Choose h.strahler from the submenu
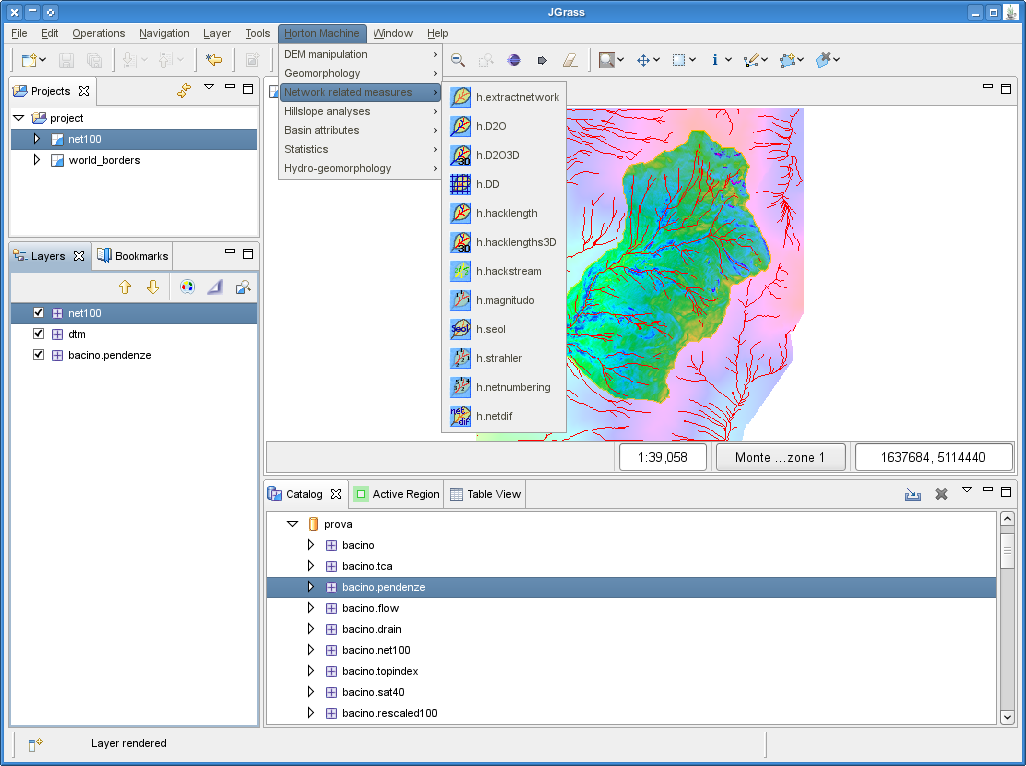 pos(498,358)
